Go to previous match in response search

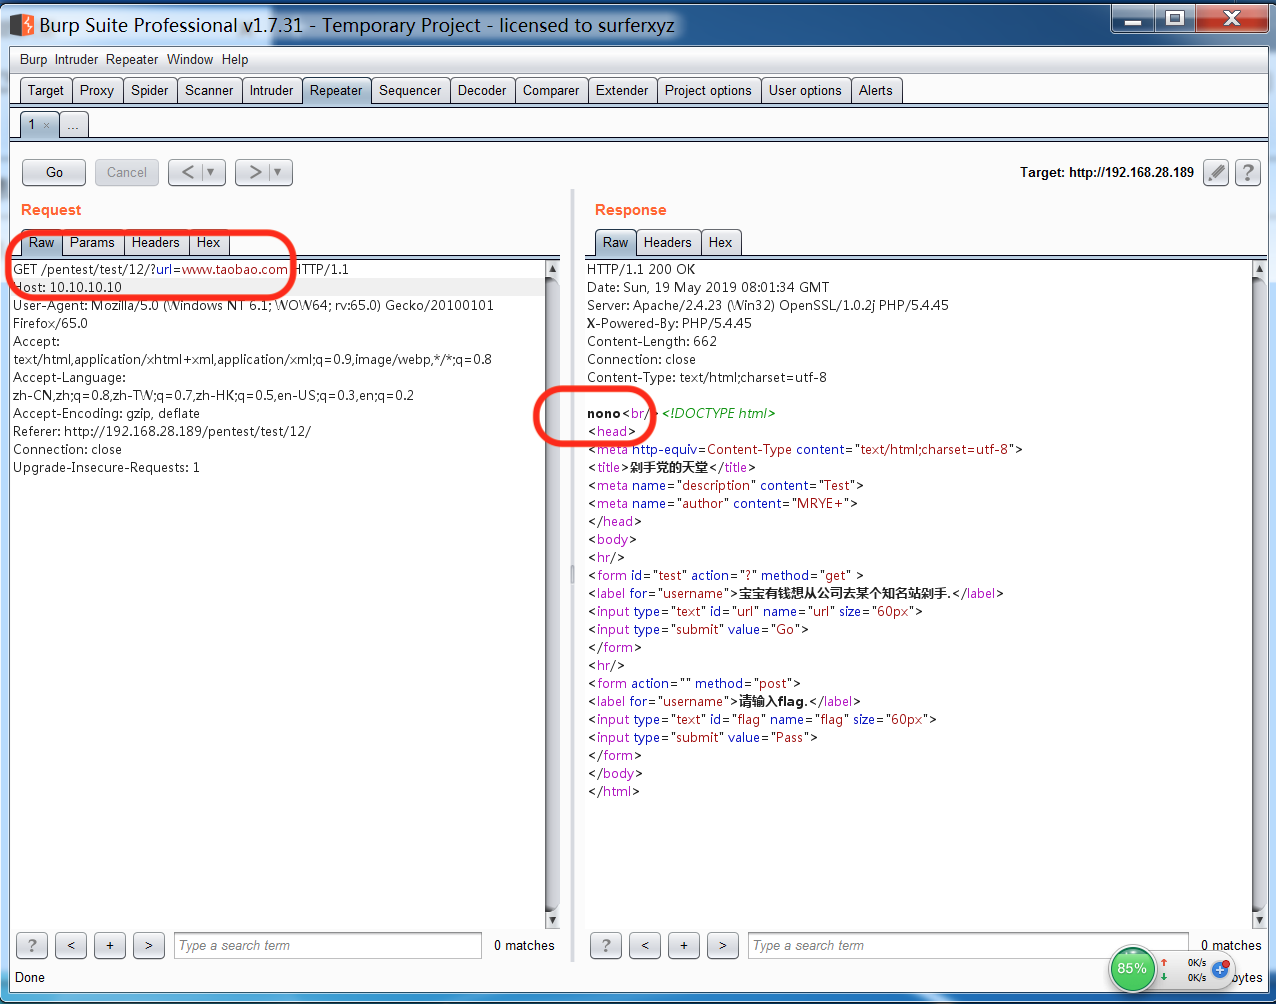[x=645, y=945]
